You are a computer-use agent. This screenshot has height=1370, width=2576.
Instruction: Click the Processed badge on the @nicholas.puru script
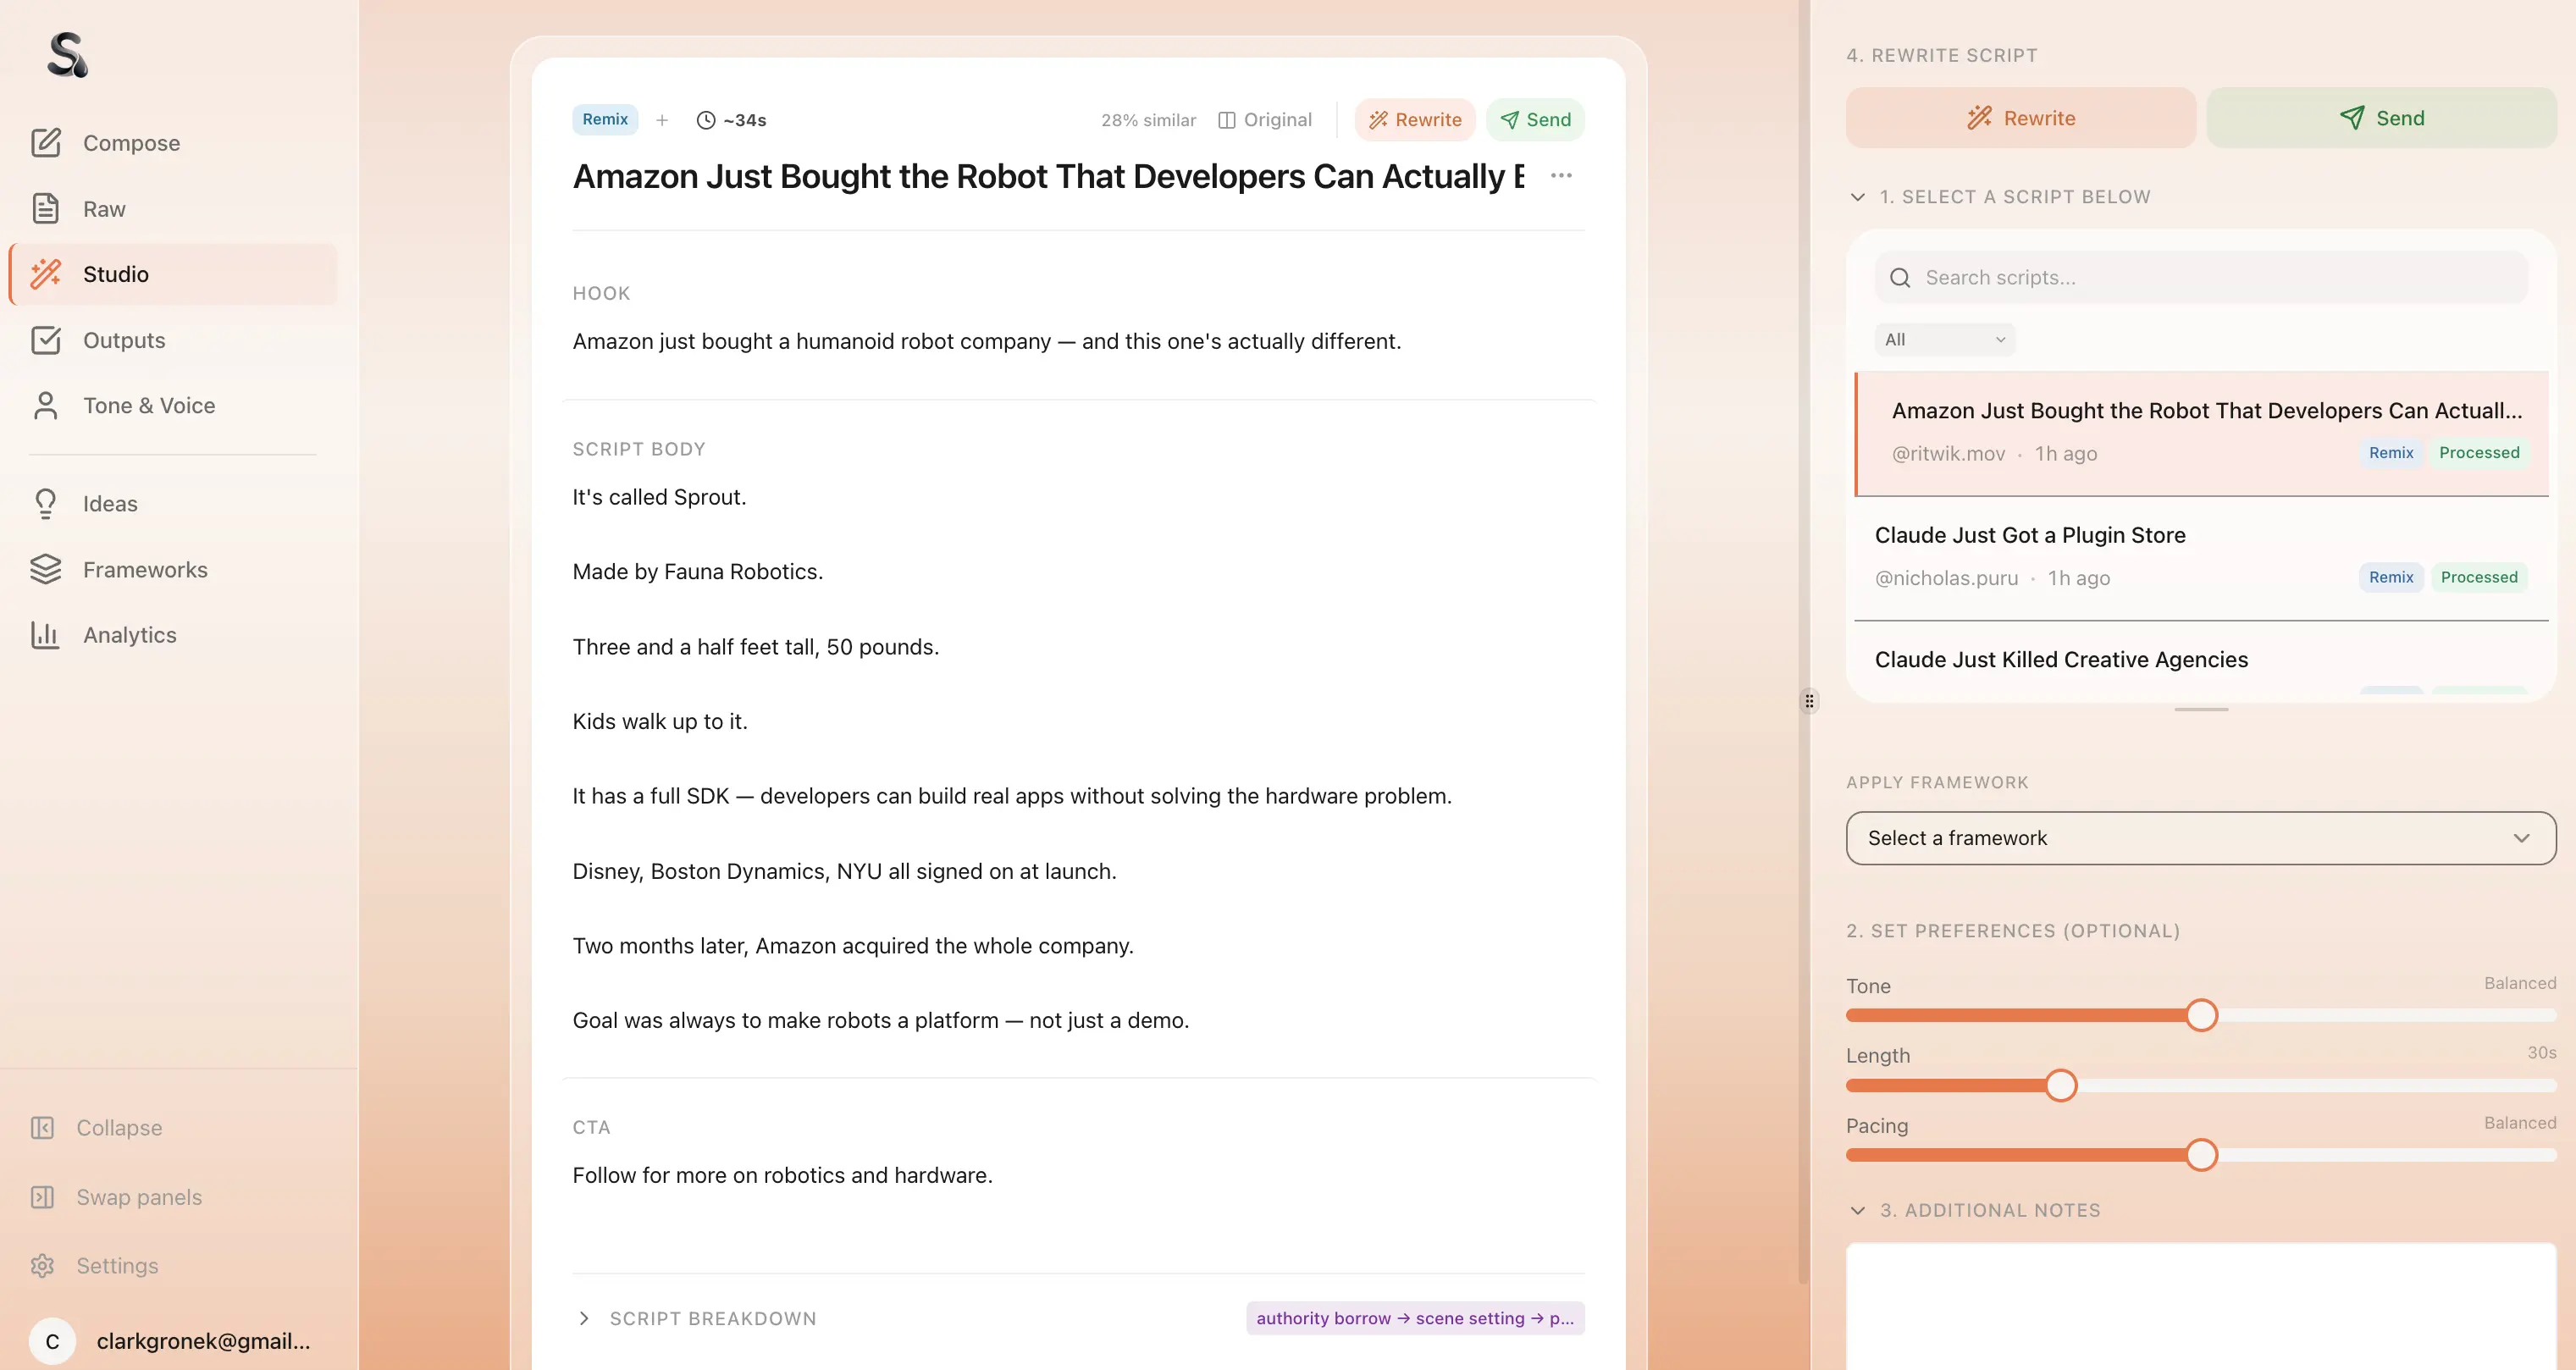2479,577
